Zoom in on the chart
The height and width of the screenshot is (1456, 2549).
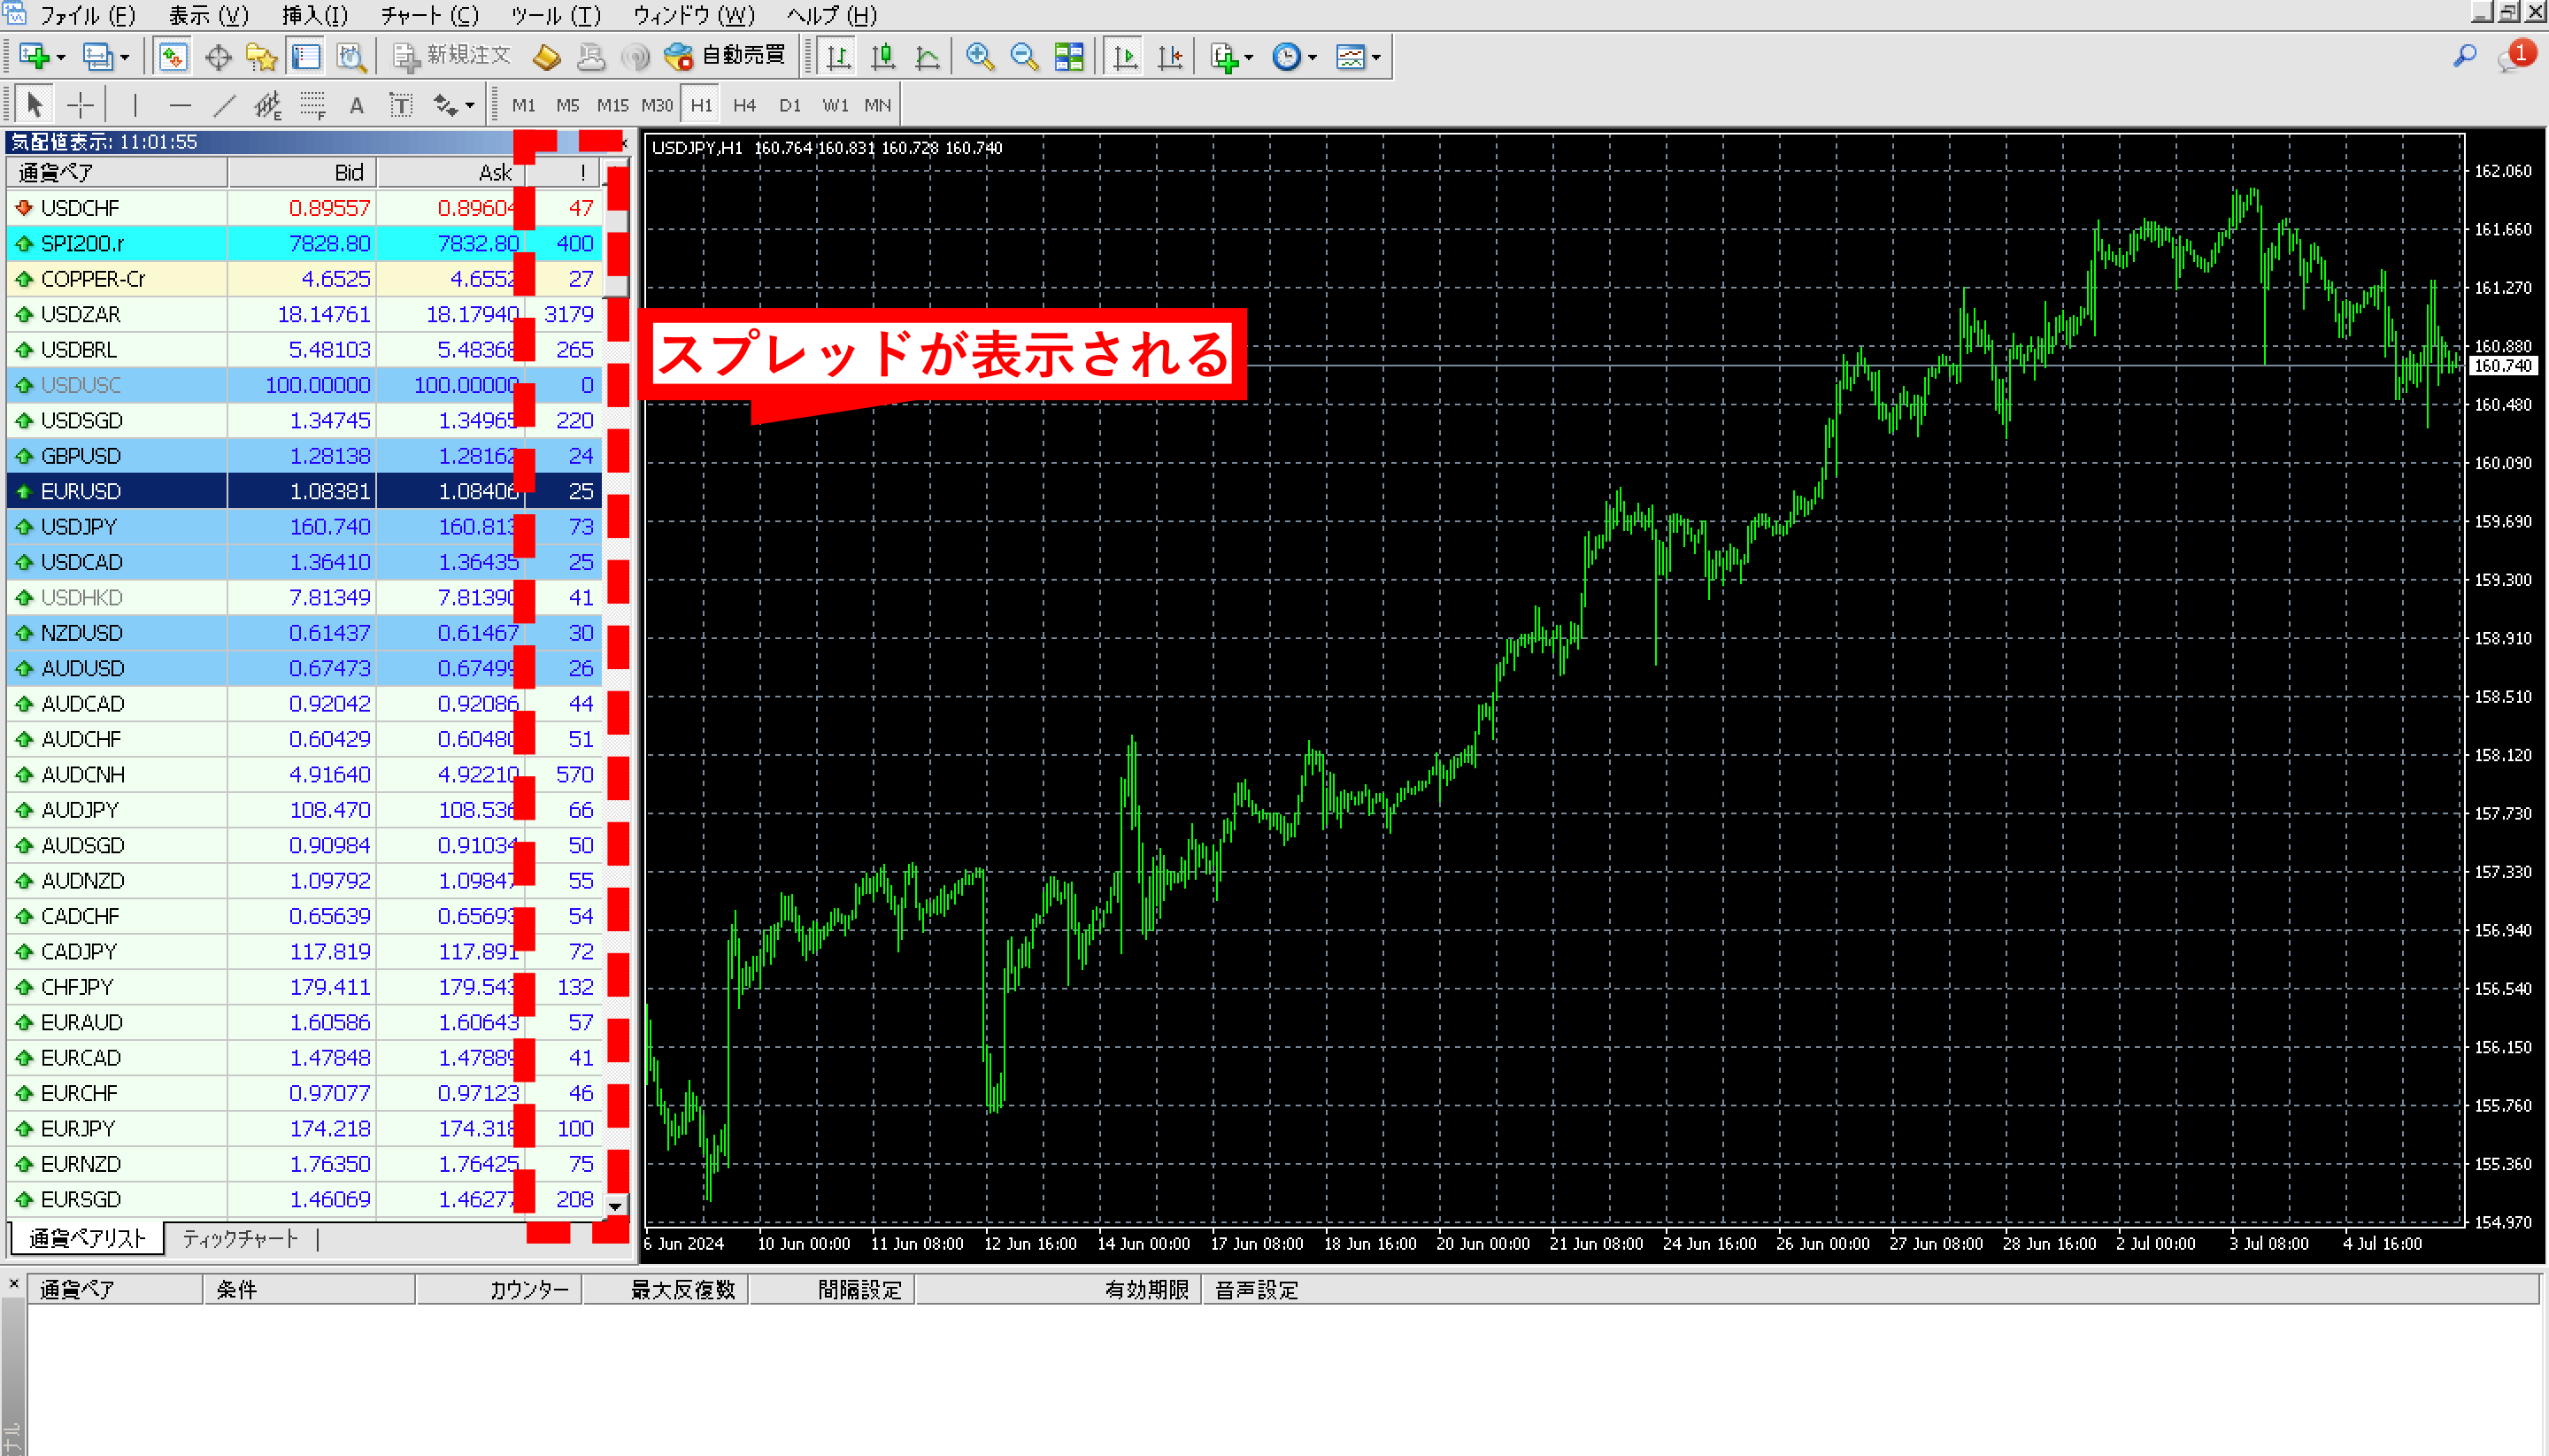[x=980, y=57]
